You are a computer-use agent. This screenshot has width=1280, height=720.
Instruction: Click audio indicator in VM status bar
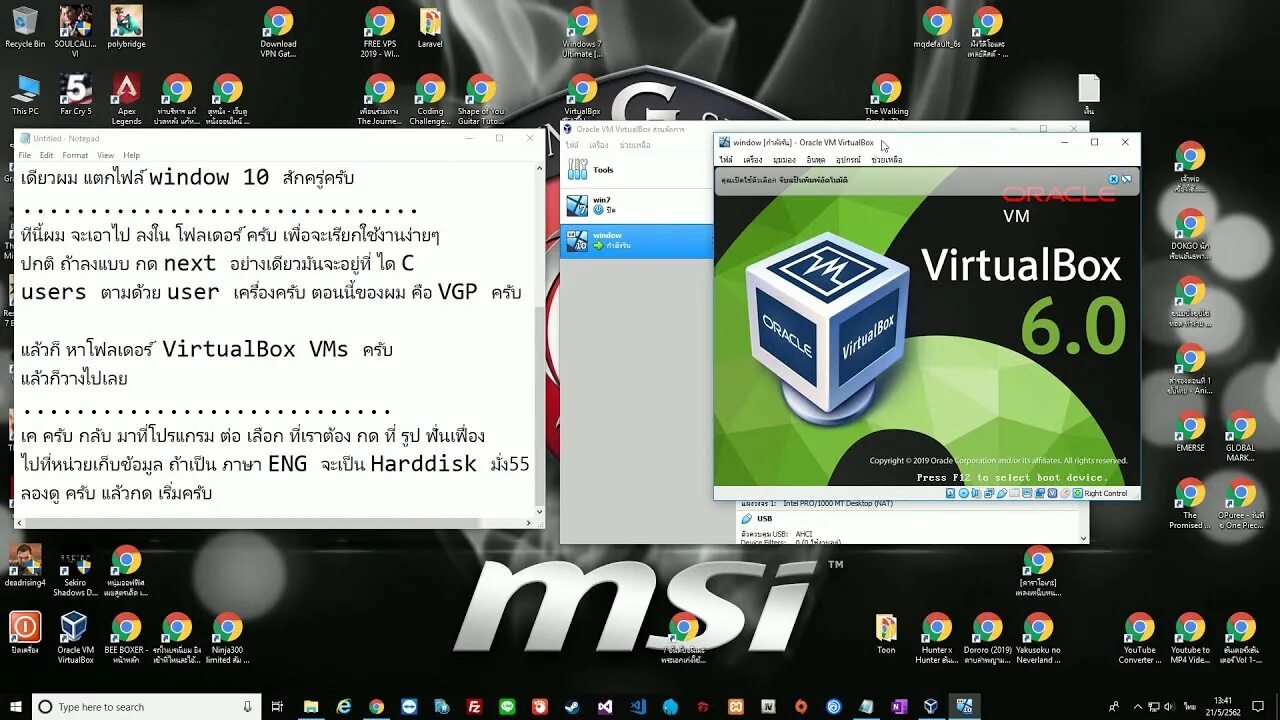(x=976, y=493)
